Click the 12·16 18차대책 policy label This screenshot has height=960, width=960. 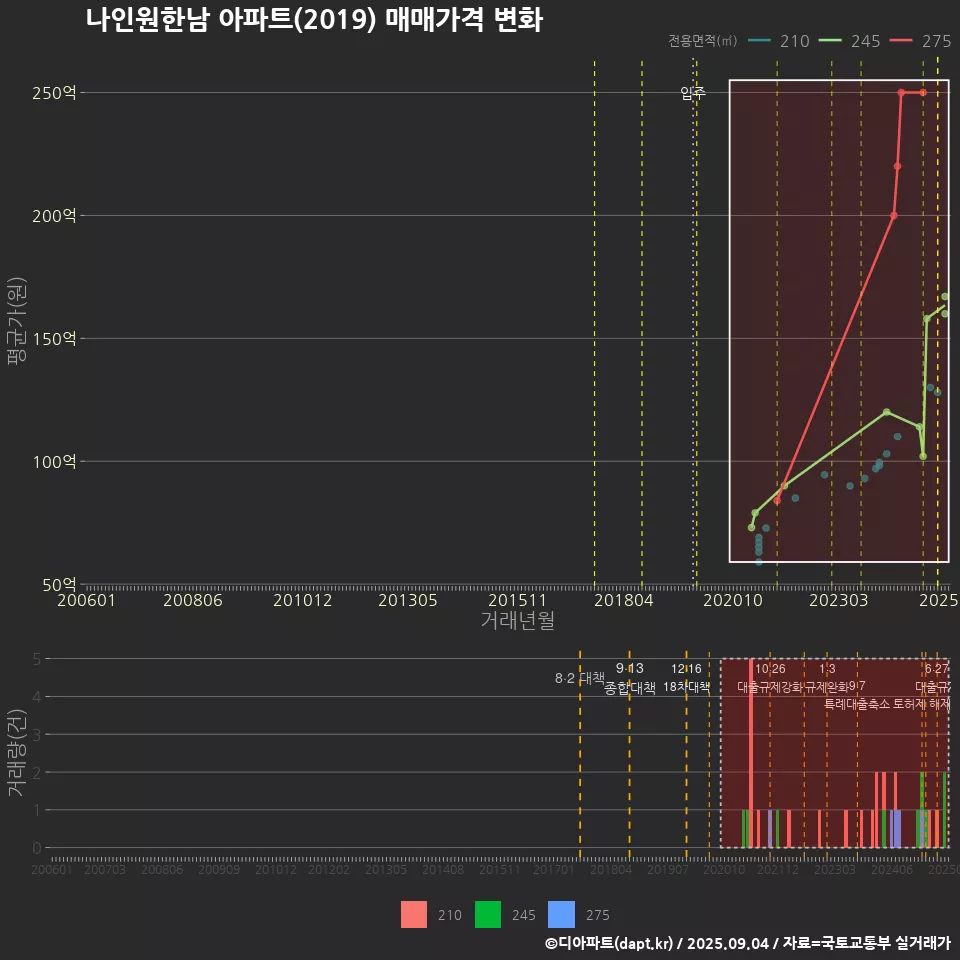click(686, 678)
